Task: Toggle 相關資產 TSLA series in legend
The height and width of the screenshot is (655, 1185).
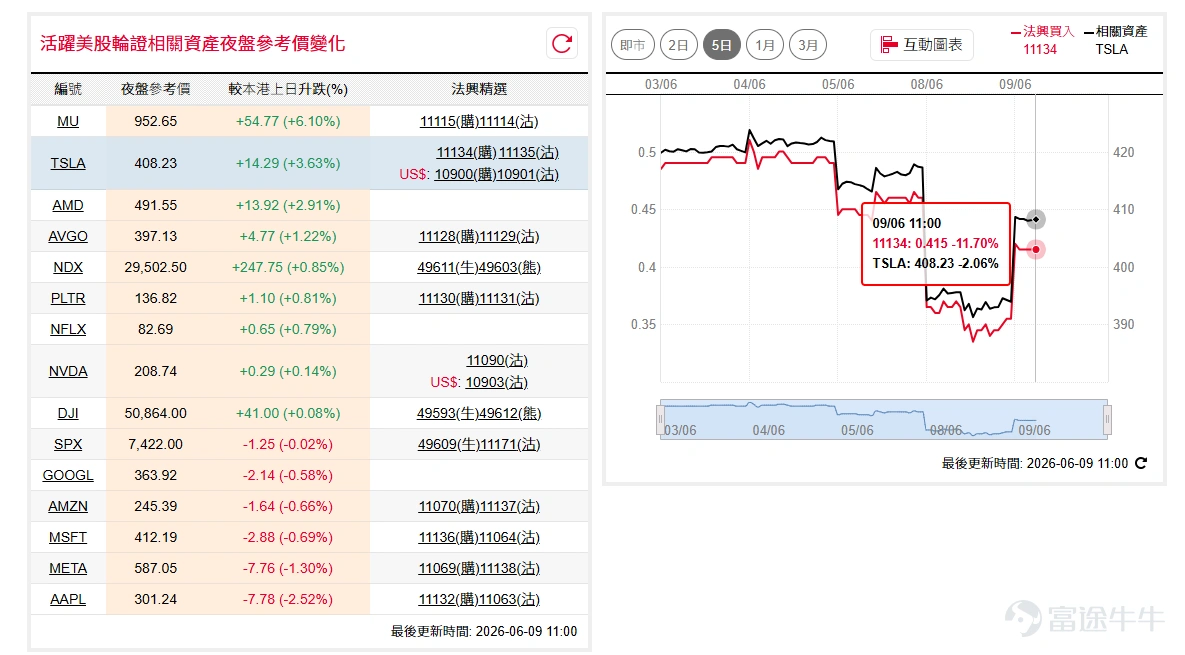Action: click(x=1115, y=40)
